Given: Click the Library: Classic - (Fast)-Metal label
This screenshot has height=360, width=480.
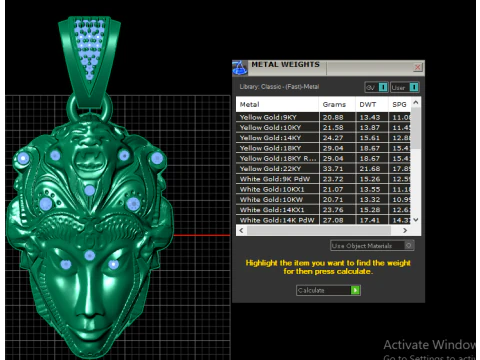Looking at the screenshot, I should (279, 87).
